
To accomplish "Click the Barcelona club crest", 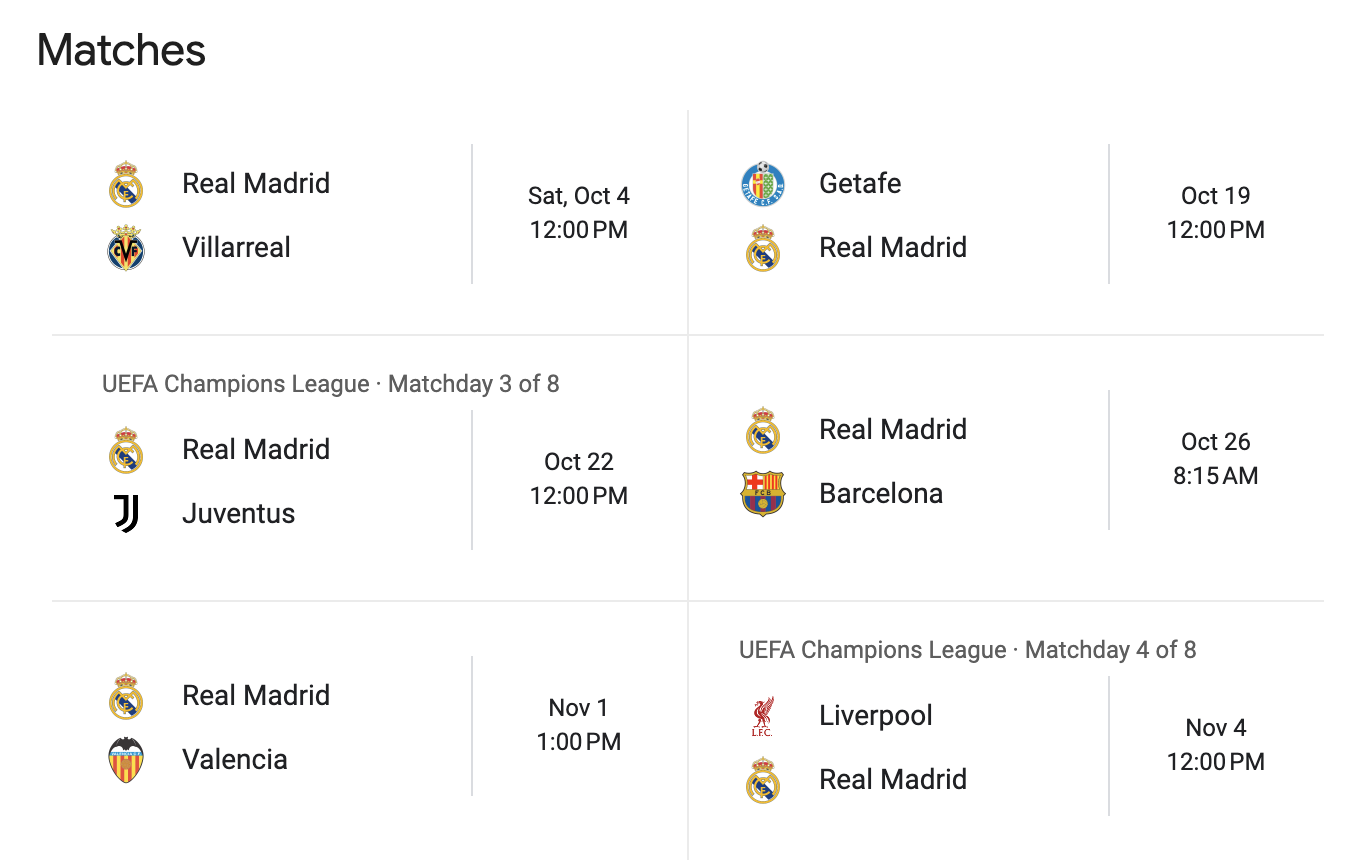I will pos(763,494).
